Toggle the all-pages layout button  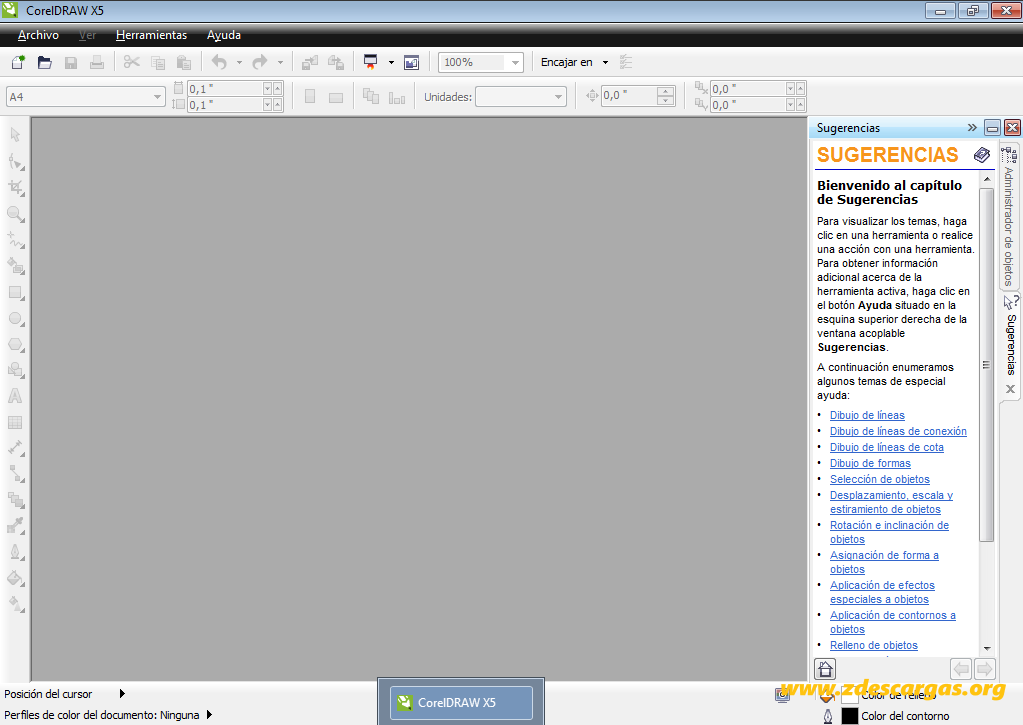[x=371, y=97]
